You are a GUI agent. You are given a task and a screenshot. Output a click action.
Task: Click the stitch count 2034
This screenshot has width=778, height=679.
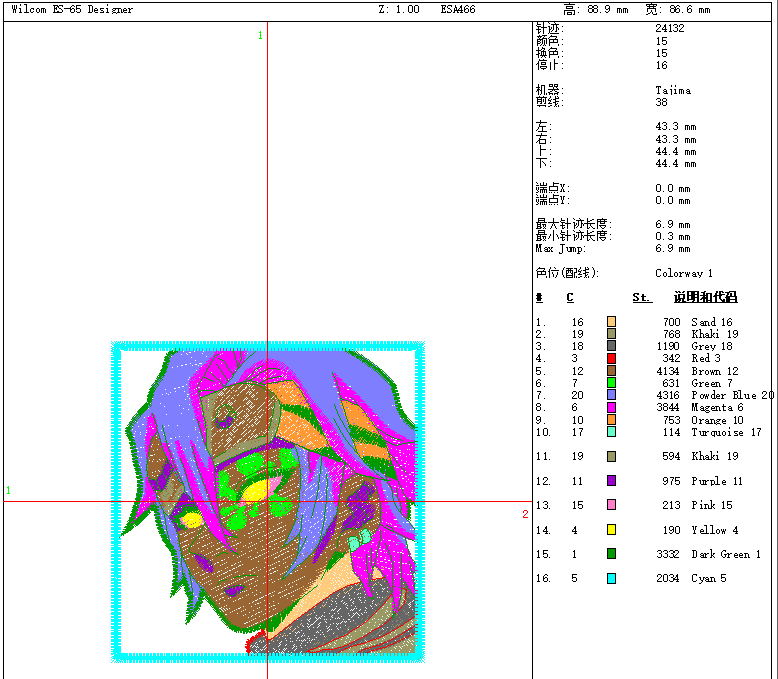667,579
